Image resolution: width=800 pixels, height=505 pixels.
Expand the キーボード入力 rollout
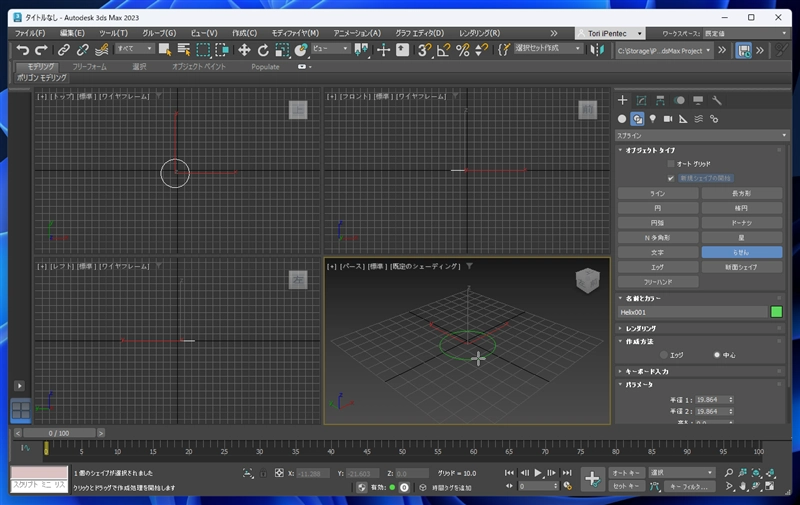pos(699,371)
